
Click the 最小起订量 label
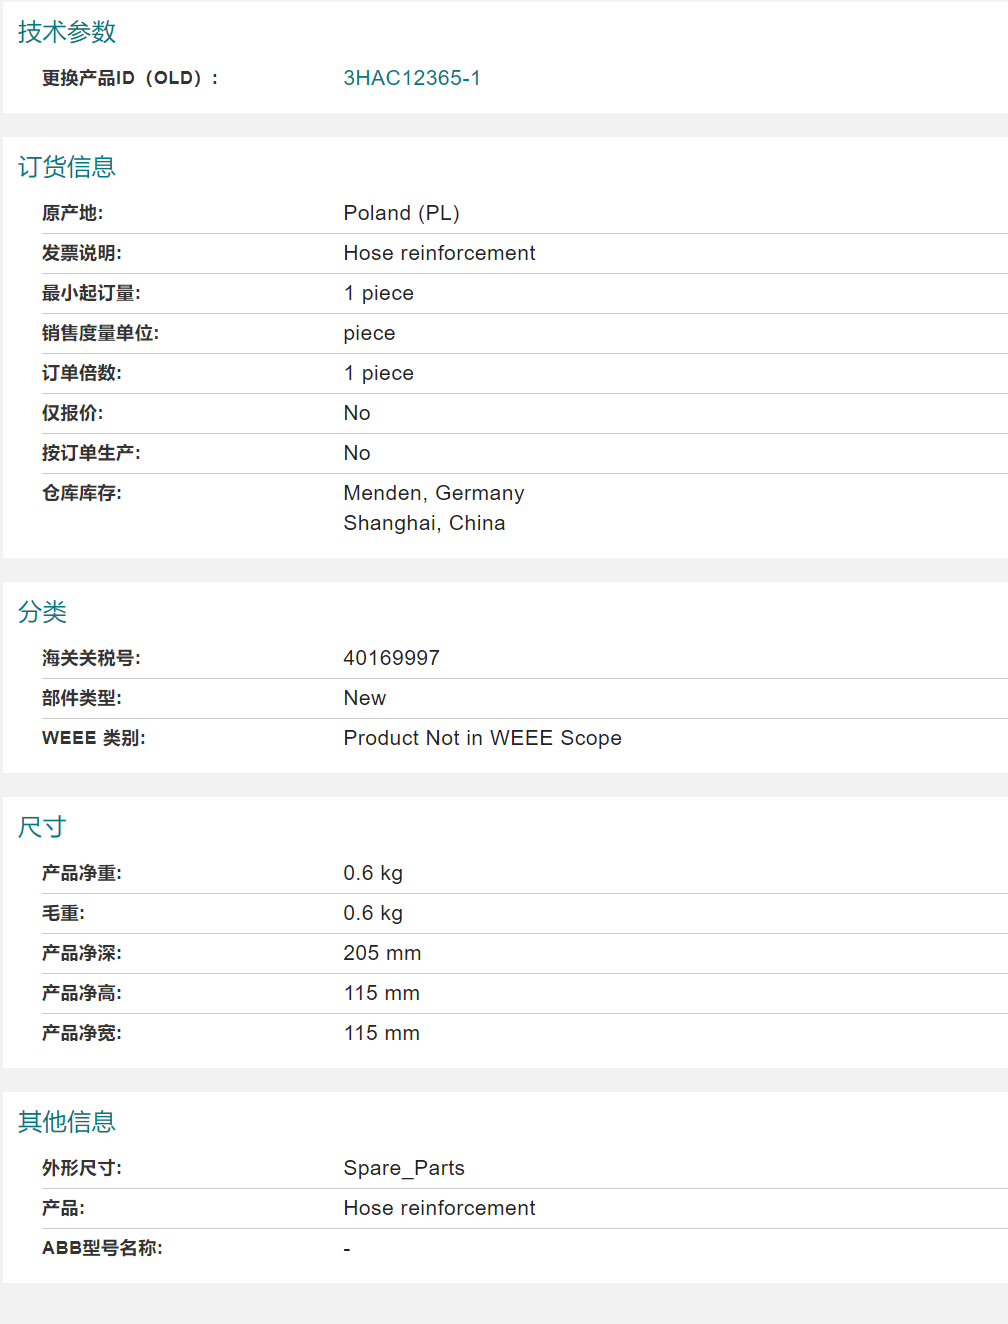(91, 293)
